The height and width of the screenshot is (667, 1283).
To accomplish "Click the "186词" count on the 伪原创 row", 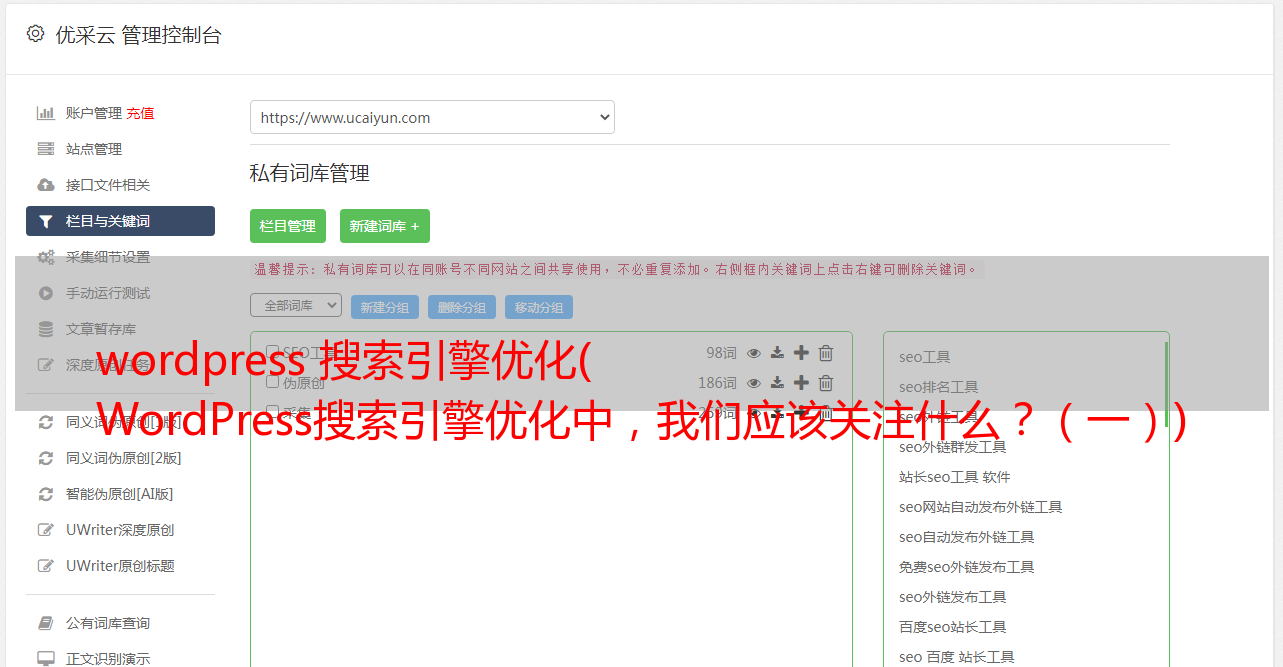I will pos(717,383).
